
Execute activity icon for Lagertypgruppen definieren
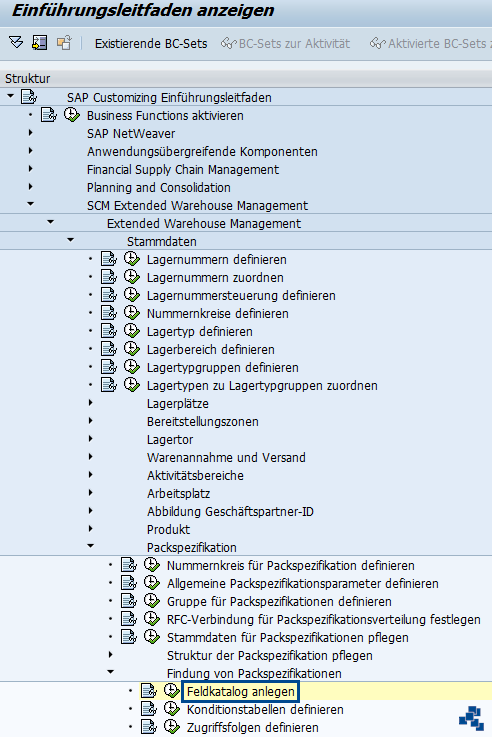tap(132, 367)
